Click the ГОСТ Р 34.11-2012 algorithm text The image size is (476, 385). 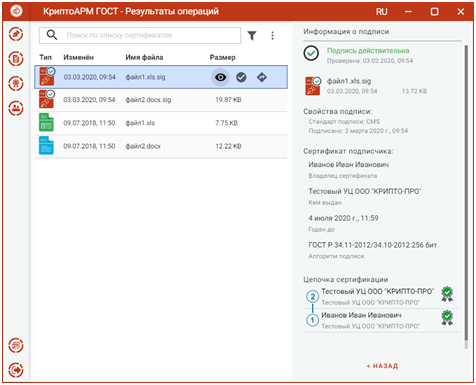372,245
